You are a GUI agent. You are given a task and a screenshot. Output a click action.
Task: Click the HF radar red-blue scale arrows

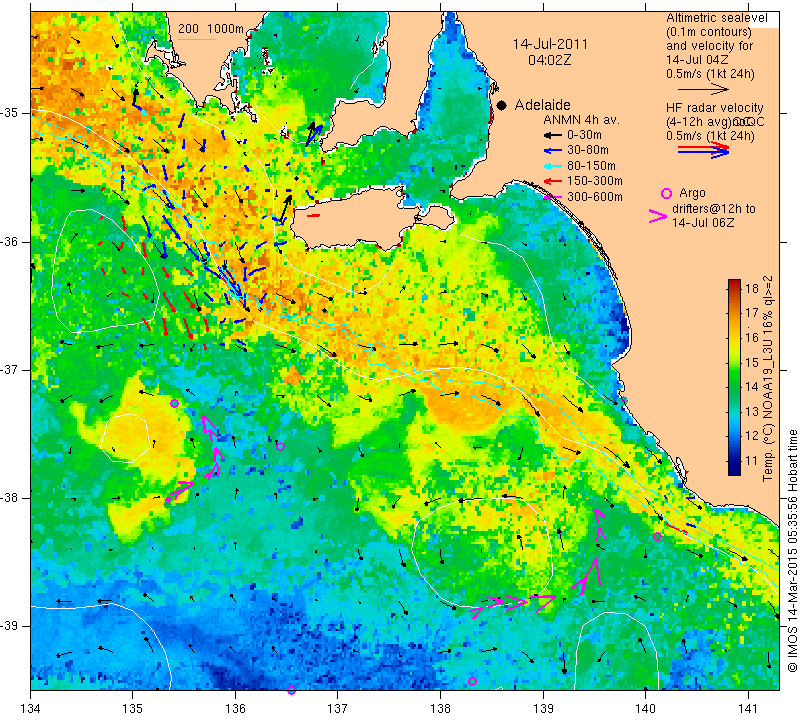[x=703, y=150]
